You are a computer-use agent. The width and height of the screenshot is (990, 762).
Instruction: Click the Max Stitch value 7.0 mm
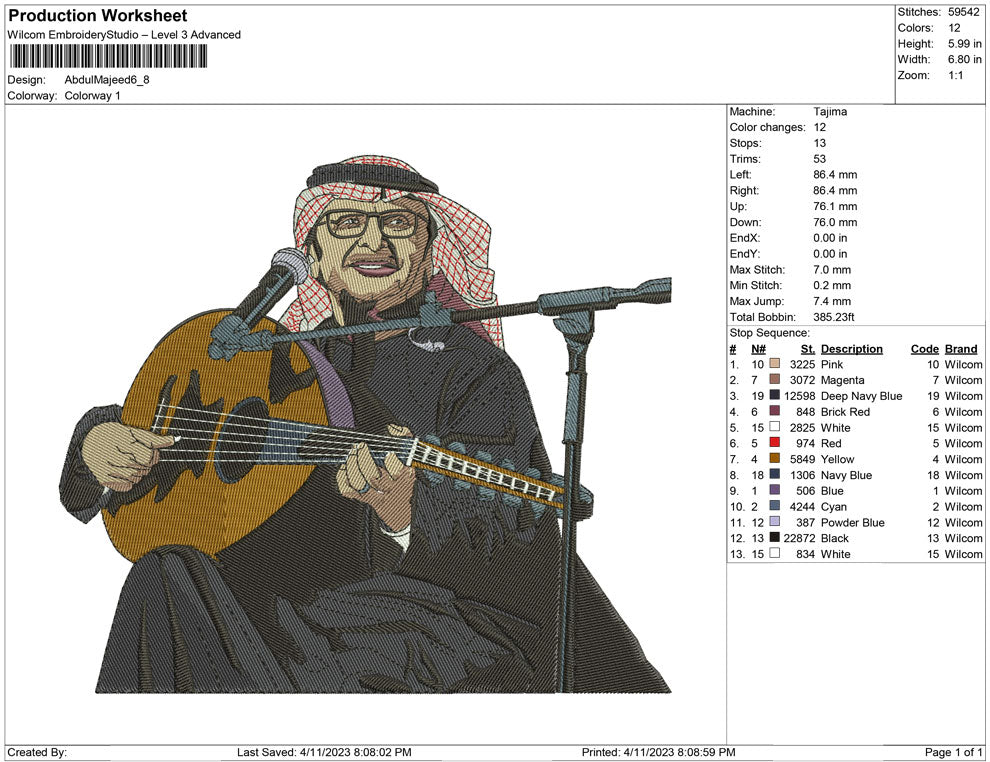click(x=832, y=270)
